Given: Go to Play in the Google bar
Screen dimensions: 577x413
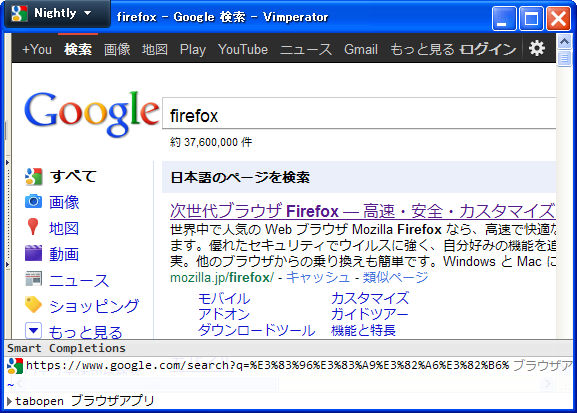Looking at the screenshot, I should pos(193,49).
